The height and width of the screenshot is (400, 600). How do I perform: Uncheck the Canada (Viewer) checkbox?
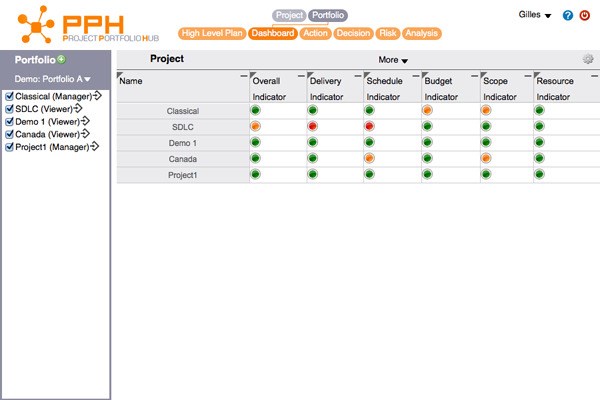(10, 134)
